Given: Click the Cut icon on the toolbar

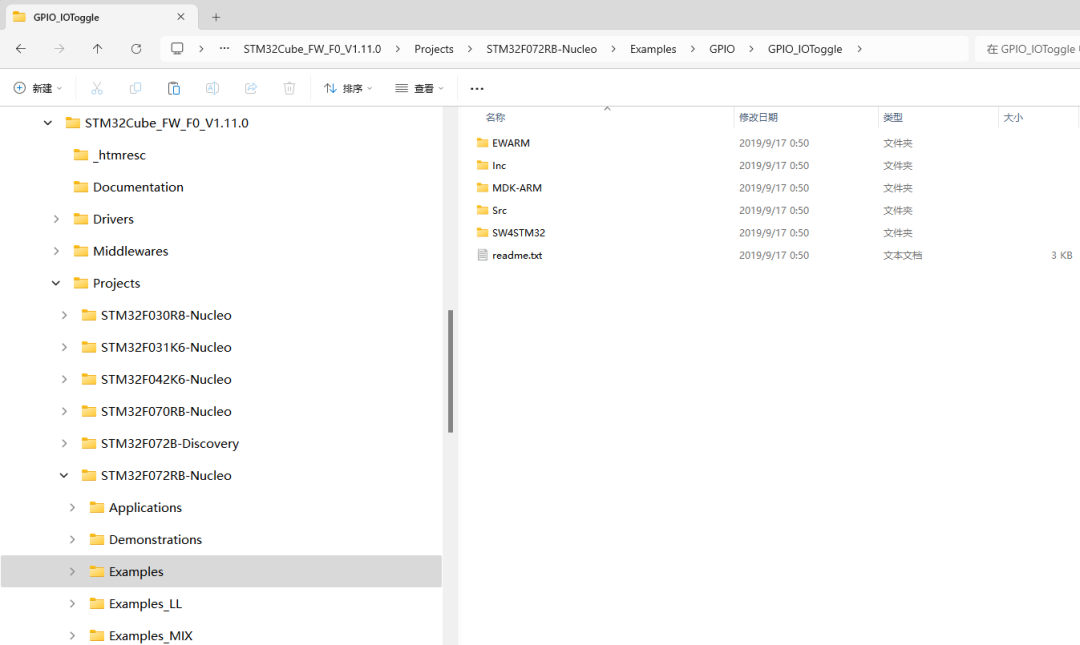Looking at the screenshot, I should (x=96, y=88).
